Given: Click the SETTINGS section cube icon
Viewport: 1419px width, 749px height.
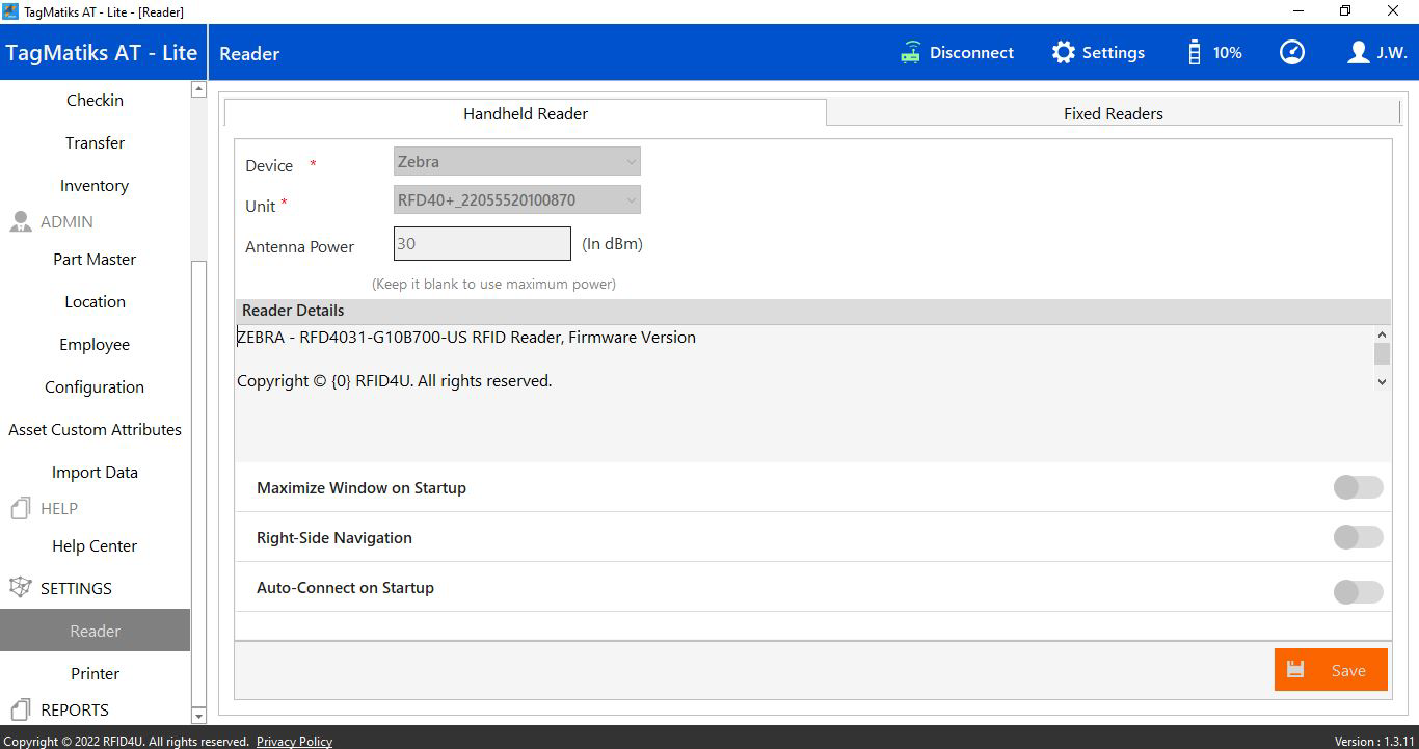Looking at the screenshot, I should point(20,588).
